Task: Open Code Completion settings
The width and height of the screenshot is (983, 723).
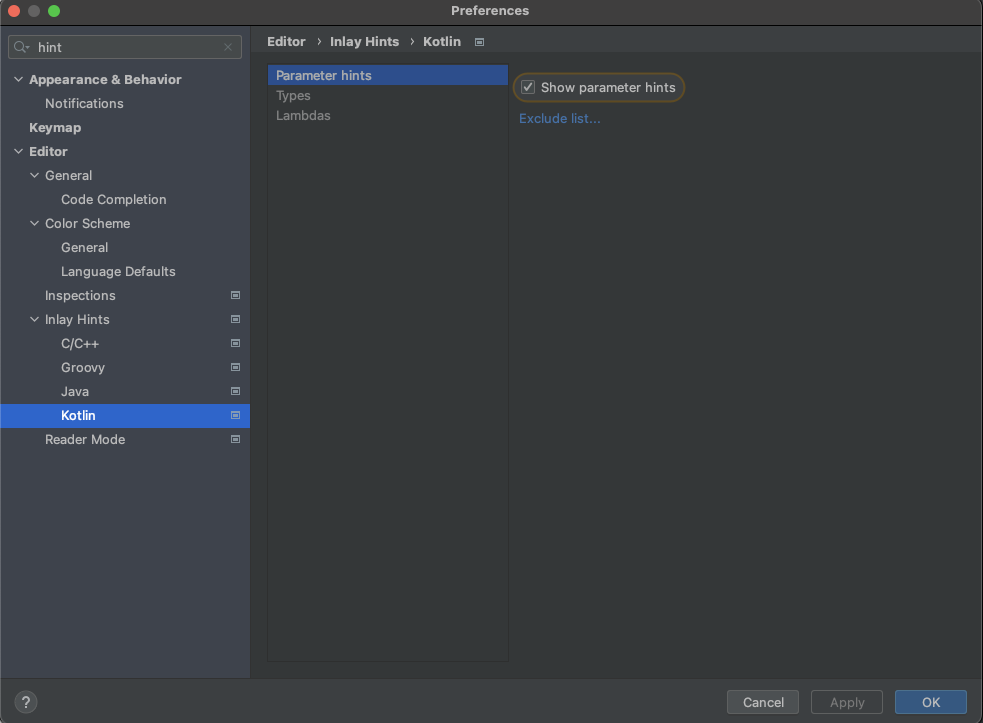Action: [x=113, y=199]
